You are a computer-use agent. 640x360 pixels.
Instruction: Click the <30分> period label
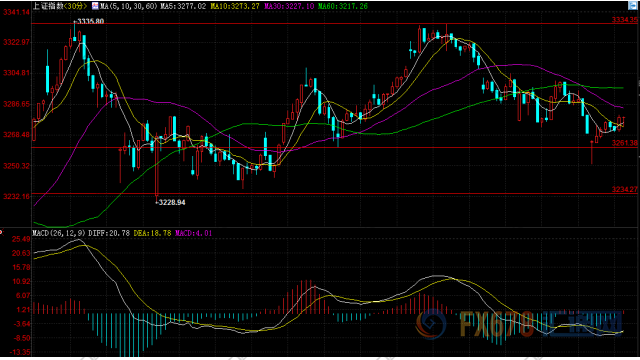pyautogui.click(x=75, y=6)
